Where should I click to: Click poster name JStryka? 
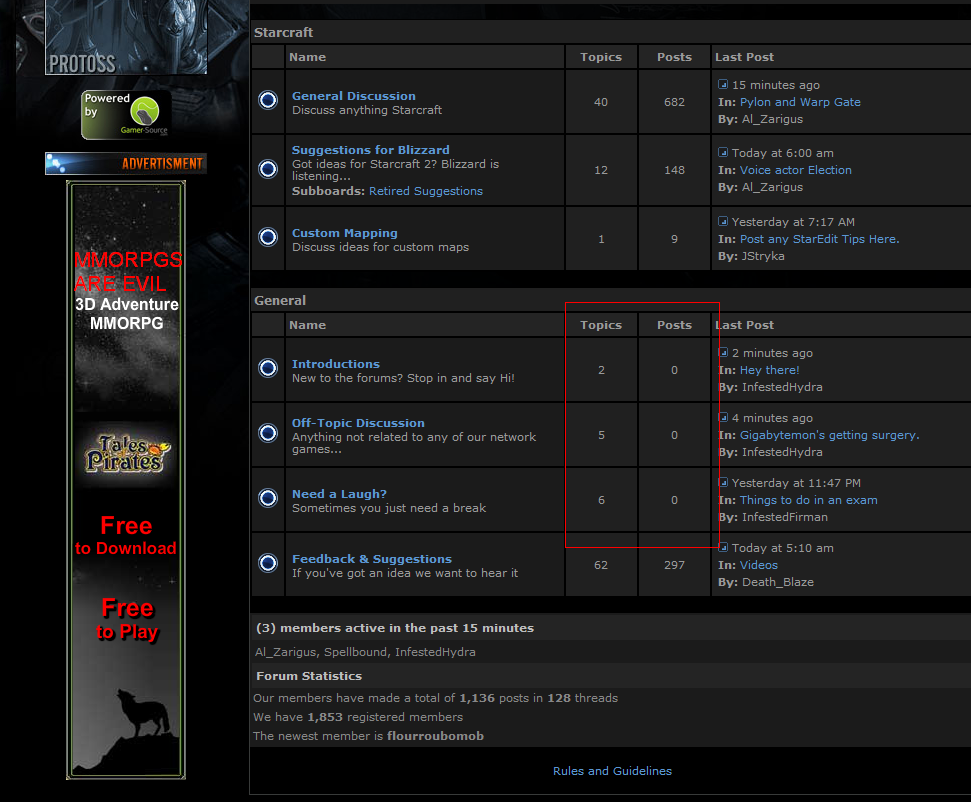(763, 256)
